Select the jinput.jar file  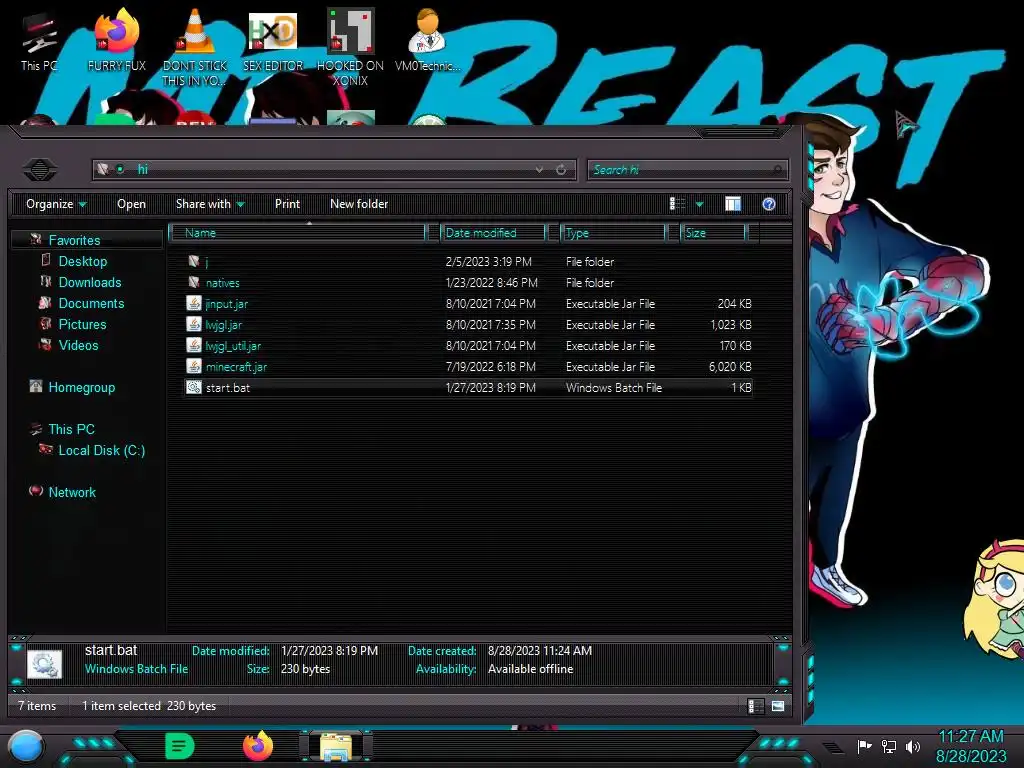[x=468, y=304]
